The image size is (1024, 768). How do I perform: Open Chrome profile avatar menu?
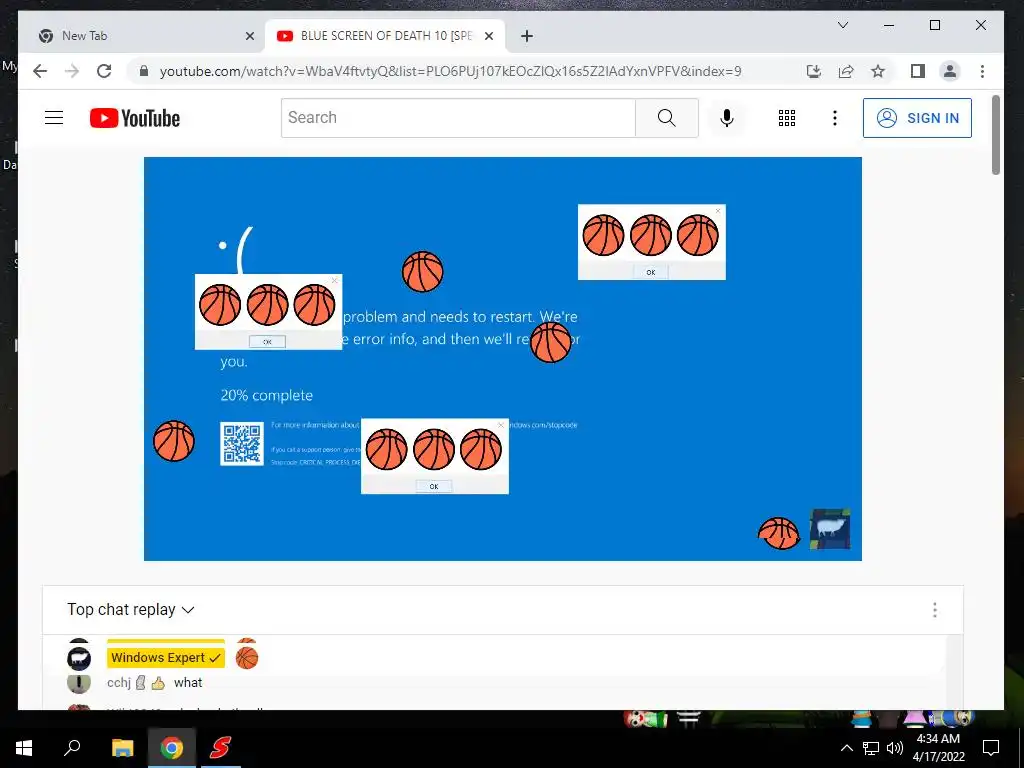coord(950,71)
